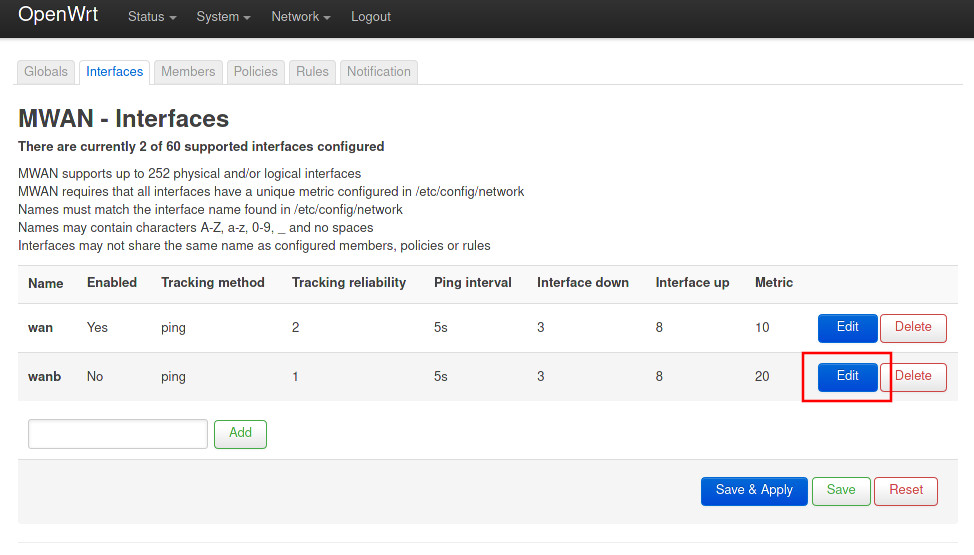Viewport: 974px width, 555px height.
Task: Switch to the Rules tab
Action: (312, 72)
